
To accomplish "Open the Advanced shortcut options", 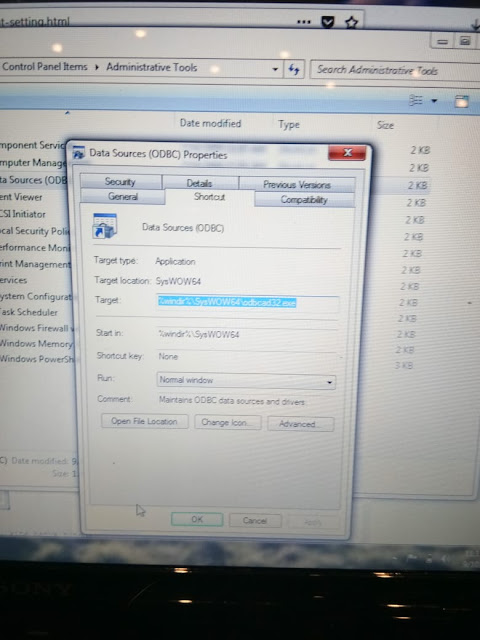I will point(300,424).
